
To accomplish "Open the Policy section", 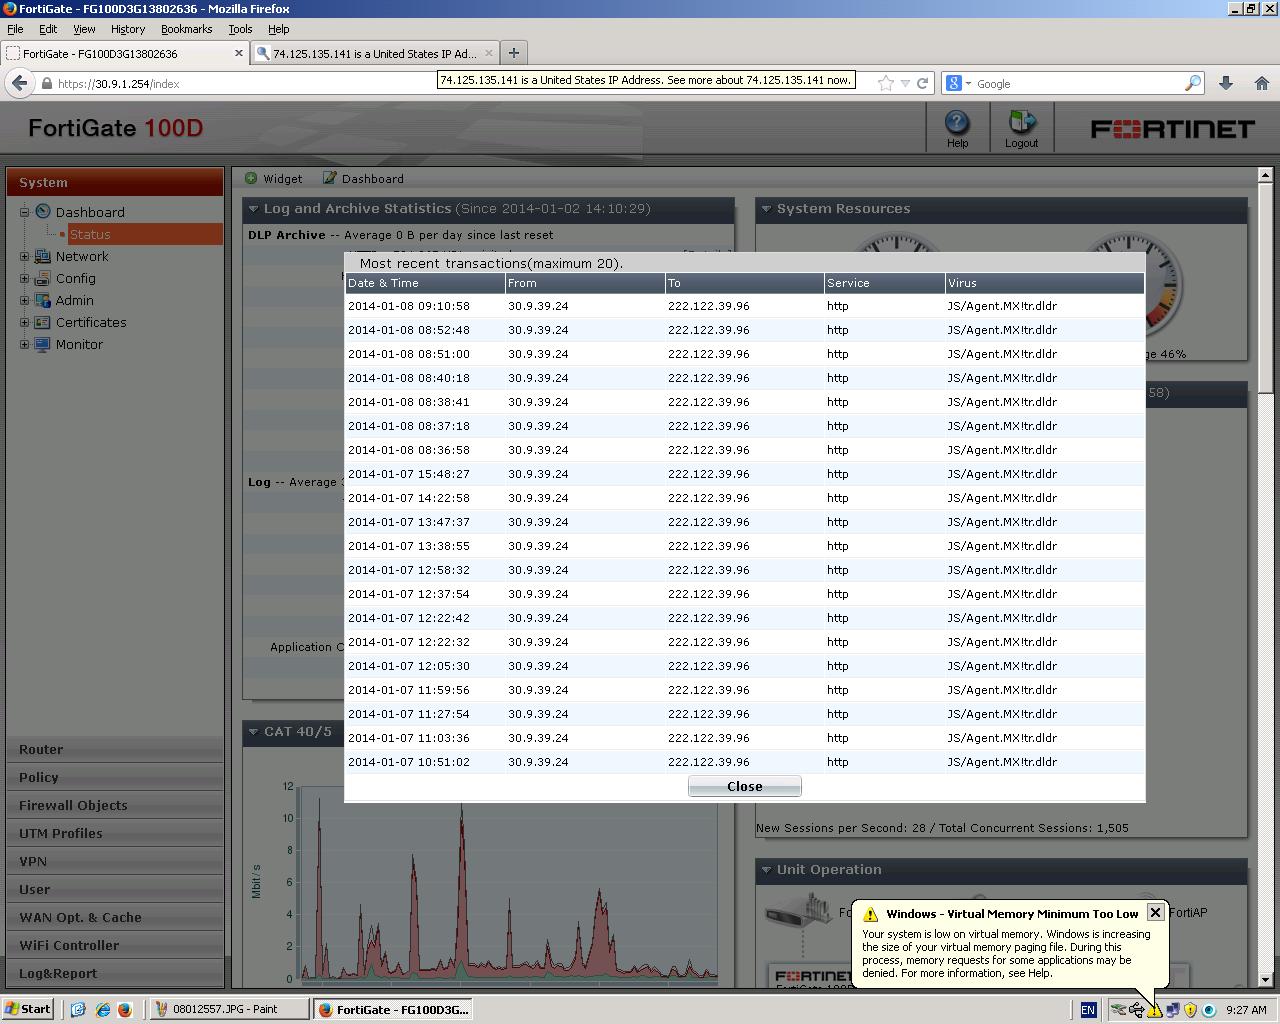I will [x=115, y=777].
